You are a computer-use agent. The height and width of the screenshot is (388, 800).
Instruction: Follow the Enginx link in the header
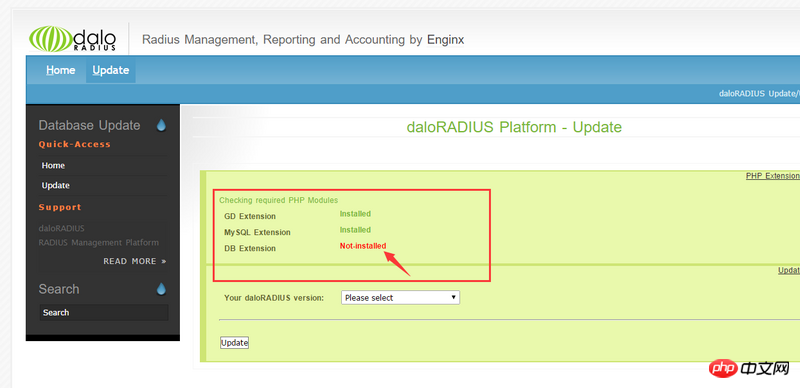tap(445, 40)
